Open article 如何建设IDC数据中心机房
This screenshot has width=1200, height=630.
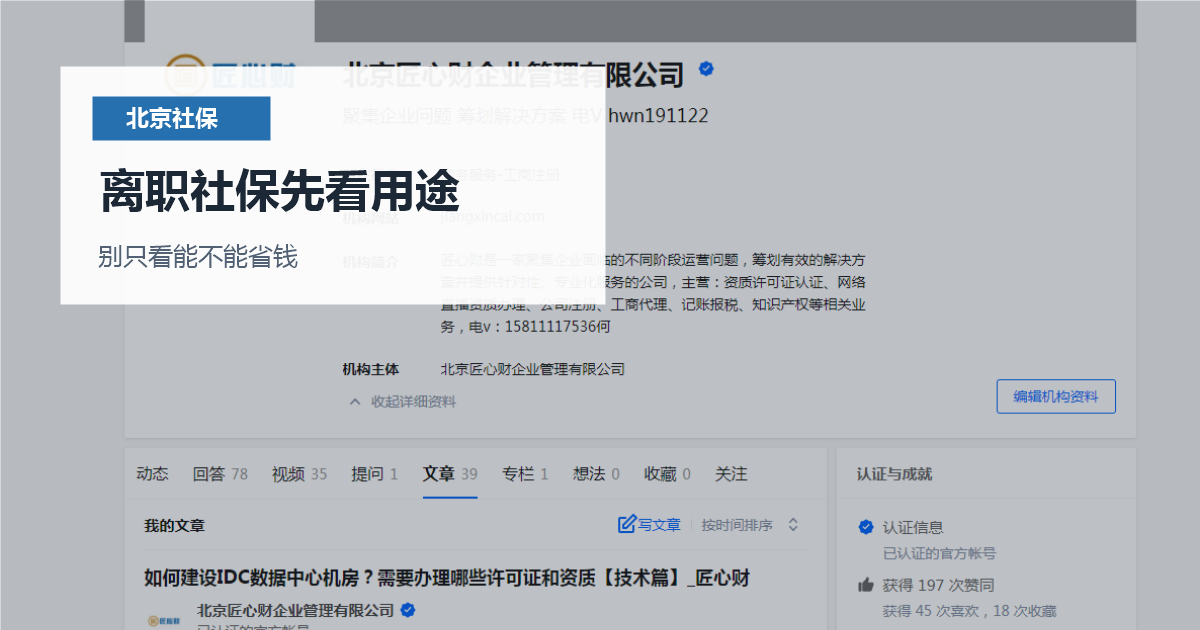point(447,578)
